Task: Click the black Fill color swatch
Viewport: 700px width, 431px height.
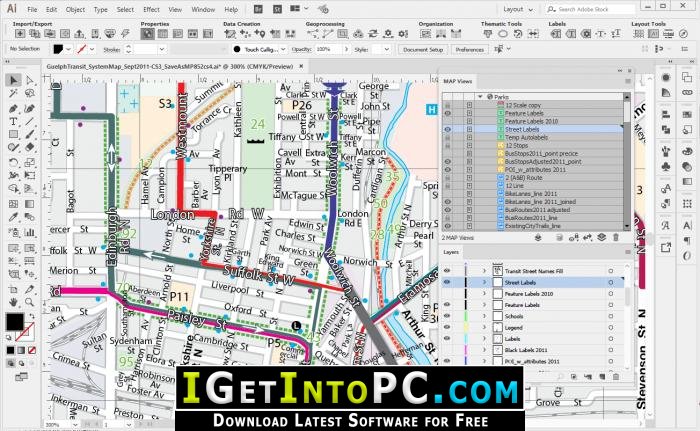Action: pos(14,322)
